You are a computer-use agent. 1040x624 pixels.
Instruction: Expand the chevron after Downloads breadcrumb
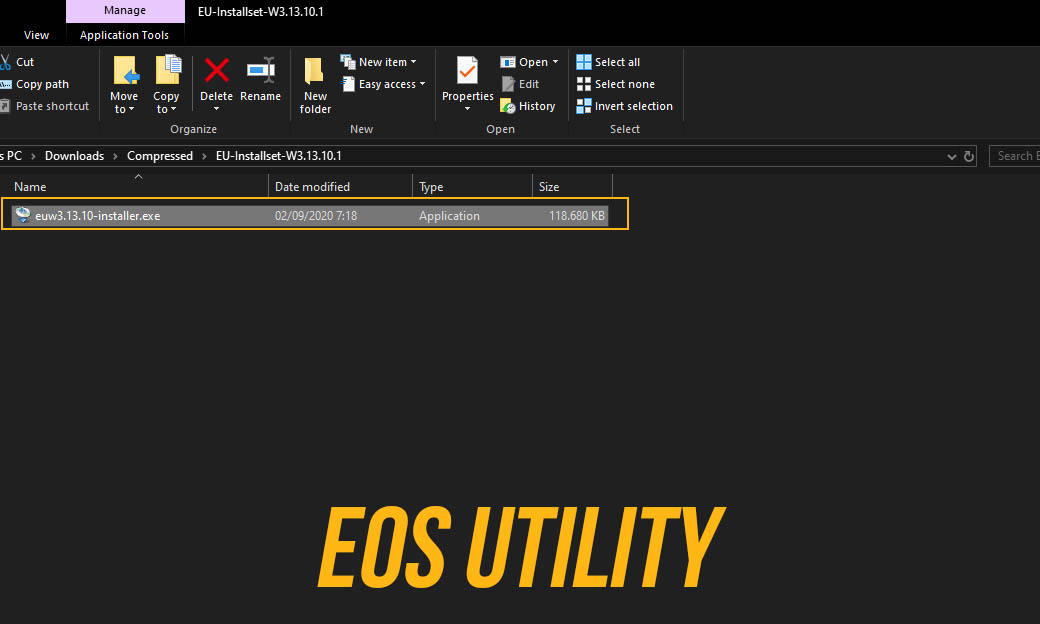click(115, 156)
